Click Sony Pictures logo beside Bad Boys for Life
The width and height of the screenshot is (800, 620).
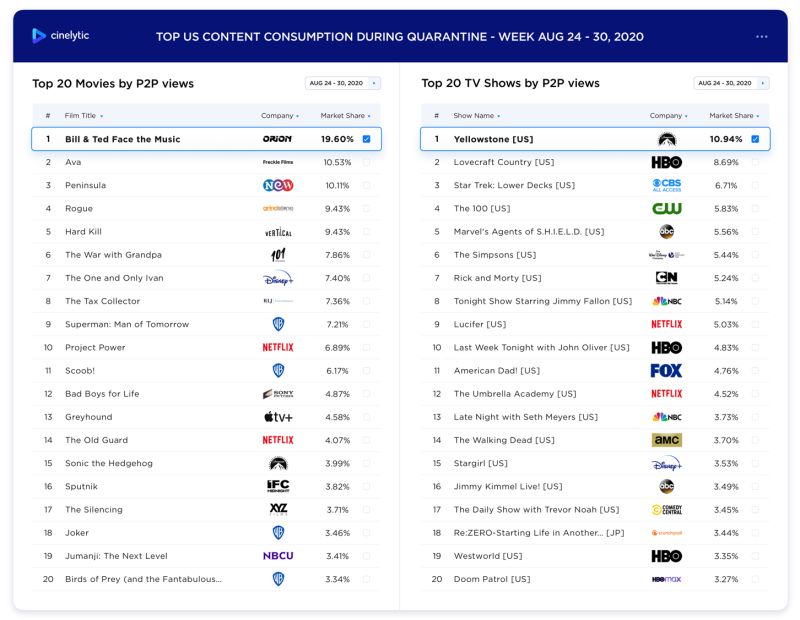(x=278, y=394)
